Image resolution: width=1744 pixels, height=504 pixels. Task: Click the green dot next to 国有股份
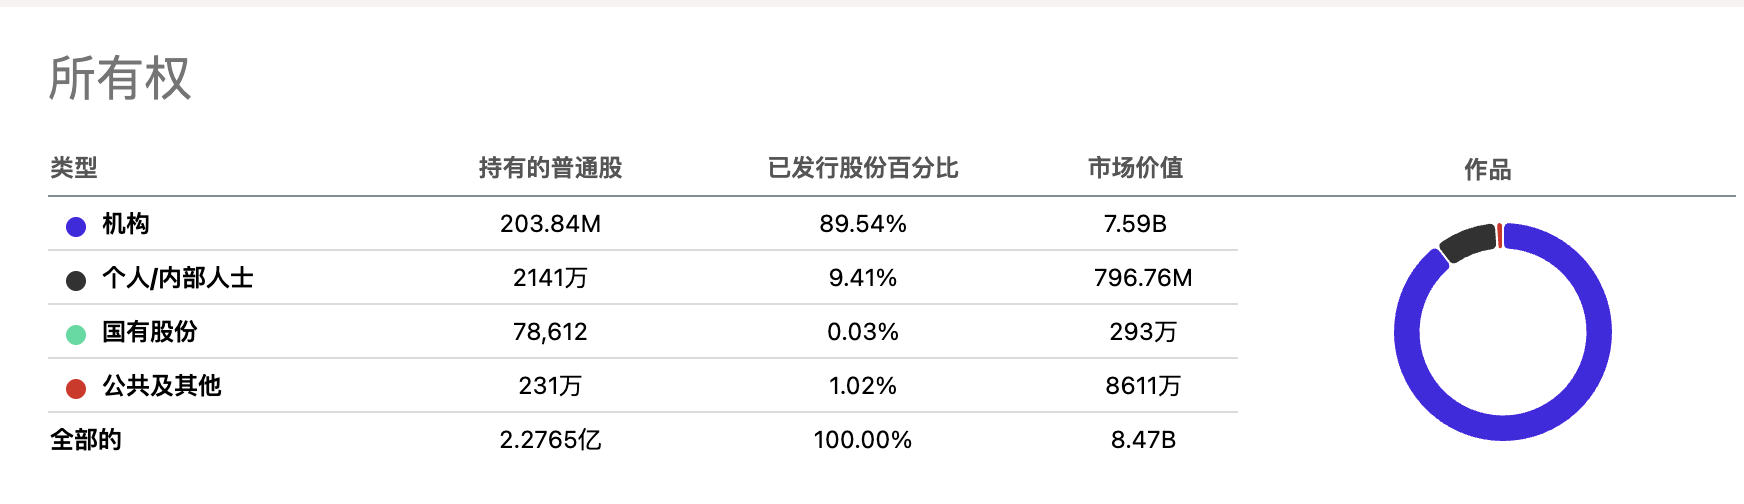coord(76,335)
